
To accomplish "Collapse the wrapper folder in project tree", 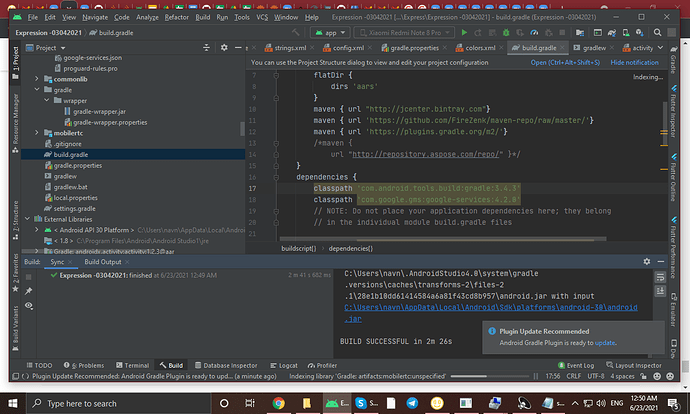I will [47, 101].
